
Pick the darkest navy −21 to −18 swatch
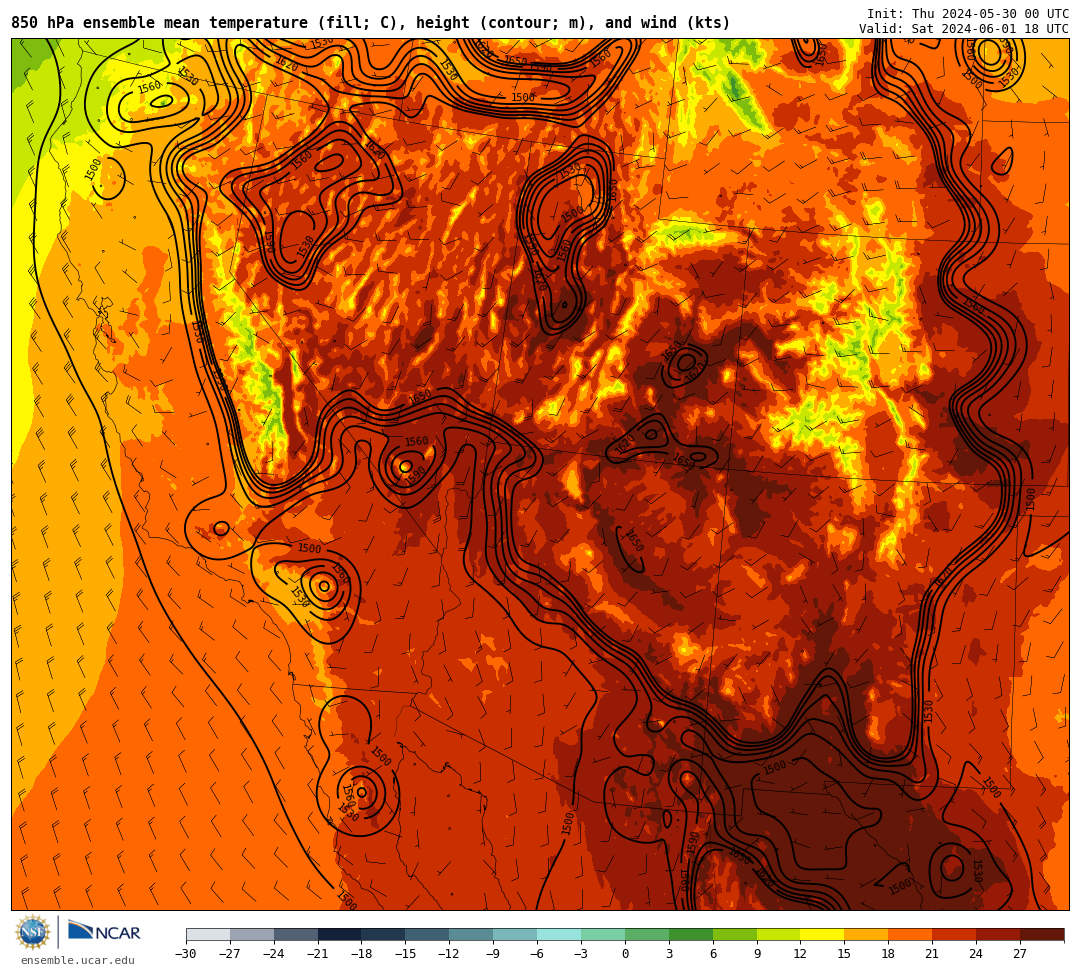pyautogui.click(x=340, y=935)
